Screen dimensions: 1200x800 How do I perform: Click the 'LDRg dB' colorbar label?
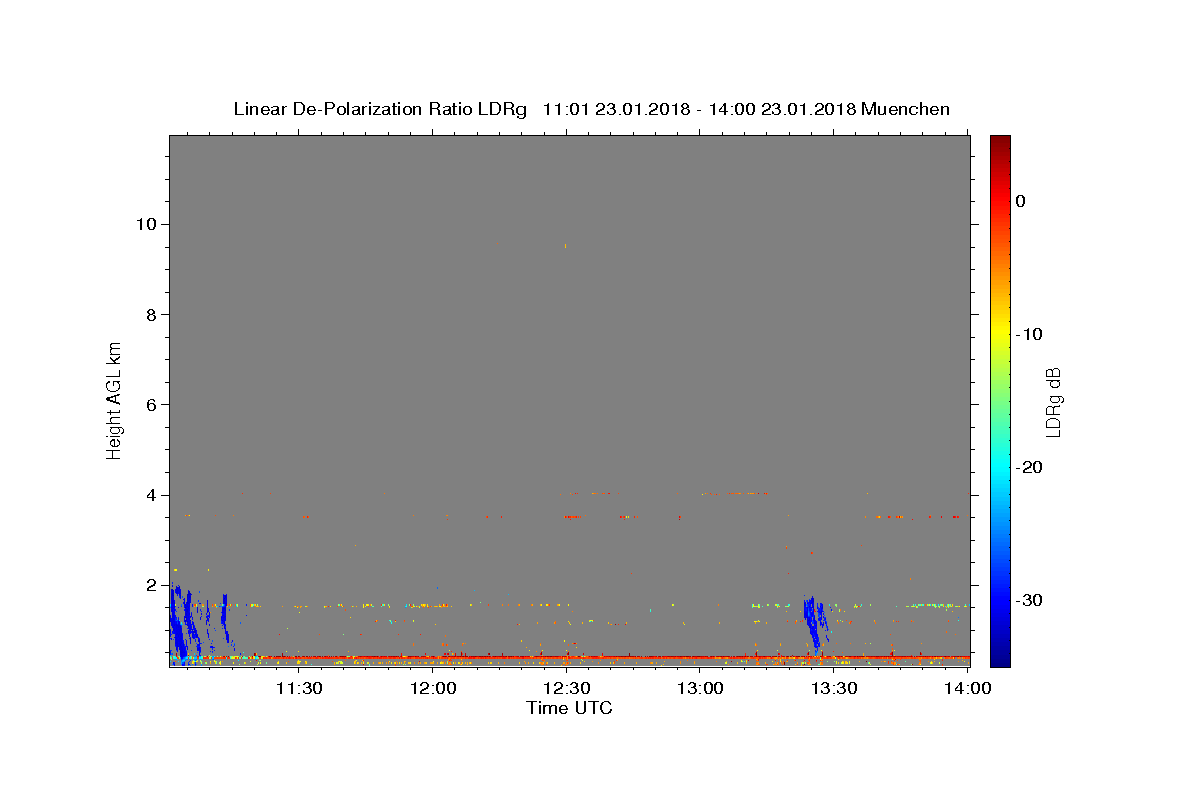[x=1053, y=401]
